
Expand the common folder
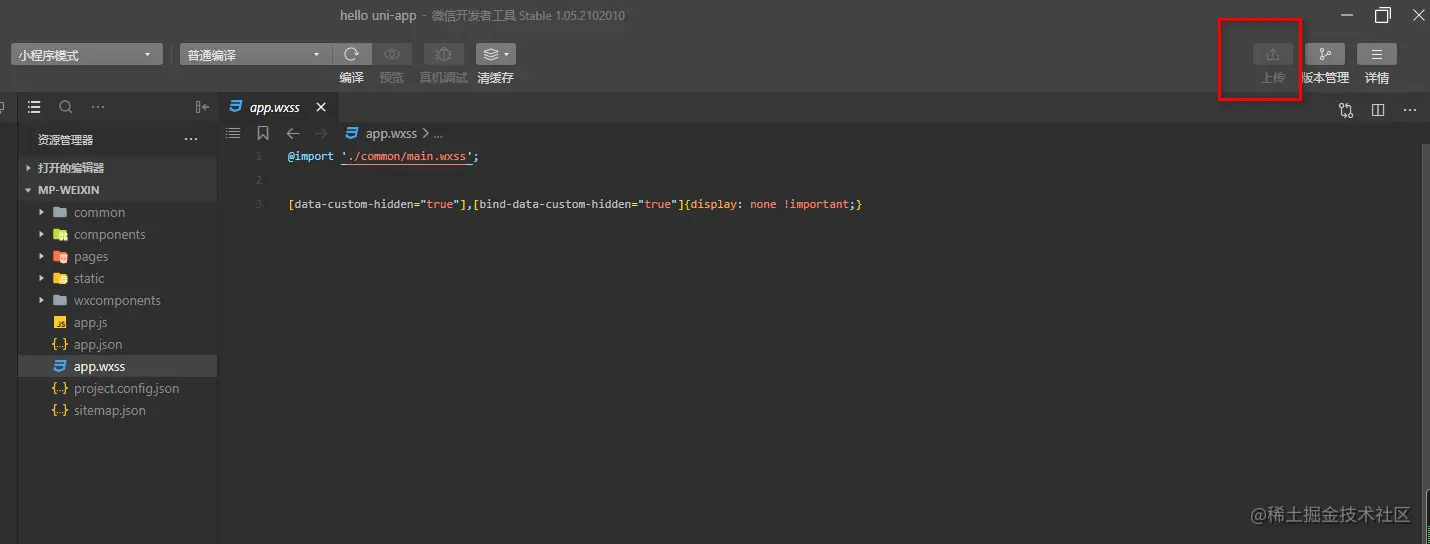click(117, 212)
